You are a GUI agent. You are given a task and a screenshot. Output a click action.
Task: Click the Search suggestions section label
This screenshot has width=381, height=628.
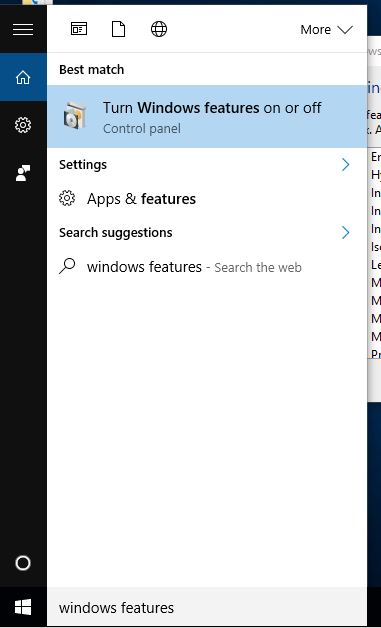click(116, 233)
